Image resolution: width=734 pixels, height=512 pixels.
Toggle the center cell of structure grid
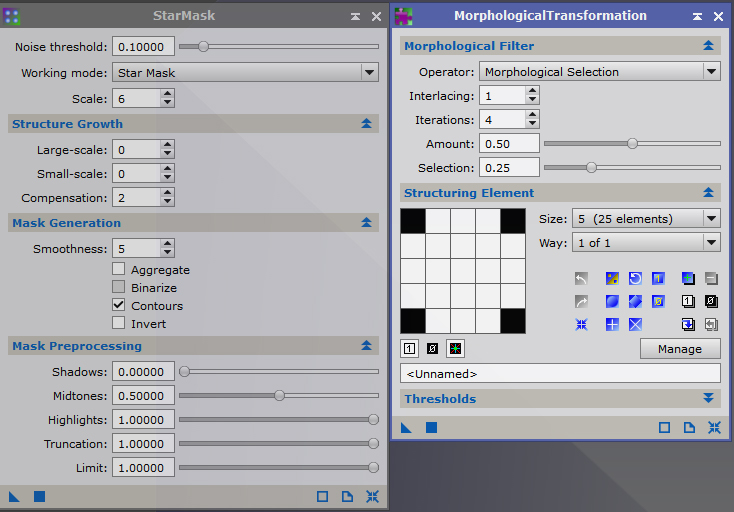click(x=463, y=271)
